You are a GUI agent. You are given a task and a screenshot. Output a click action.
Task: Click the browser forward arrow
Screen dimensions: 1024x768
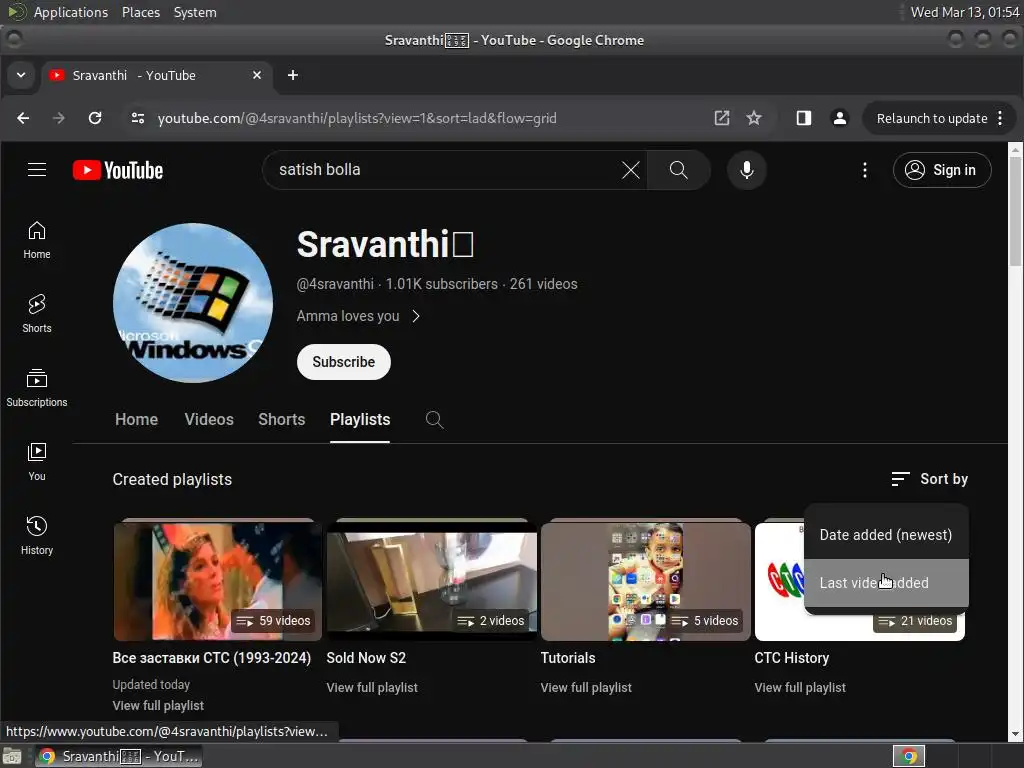point(59,118)
